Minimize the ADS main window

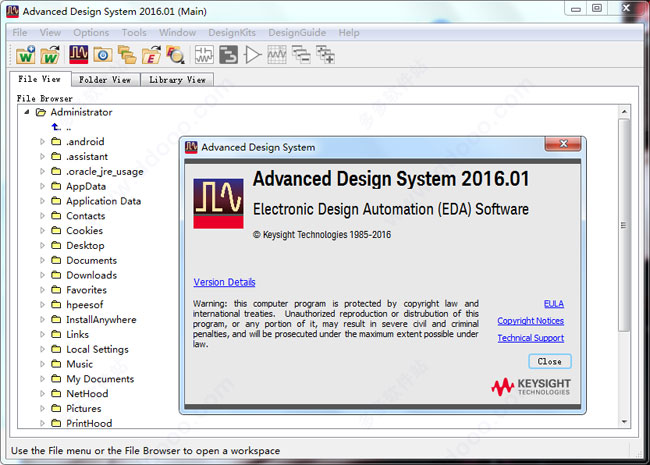point(575,9)
